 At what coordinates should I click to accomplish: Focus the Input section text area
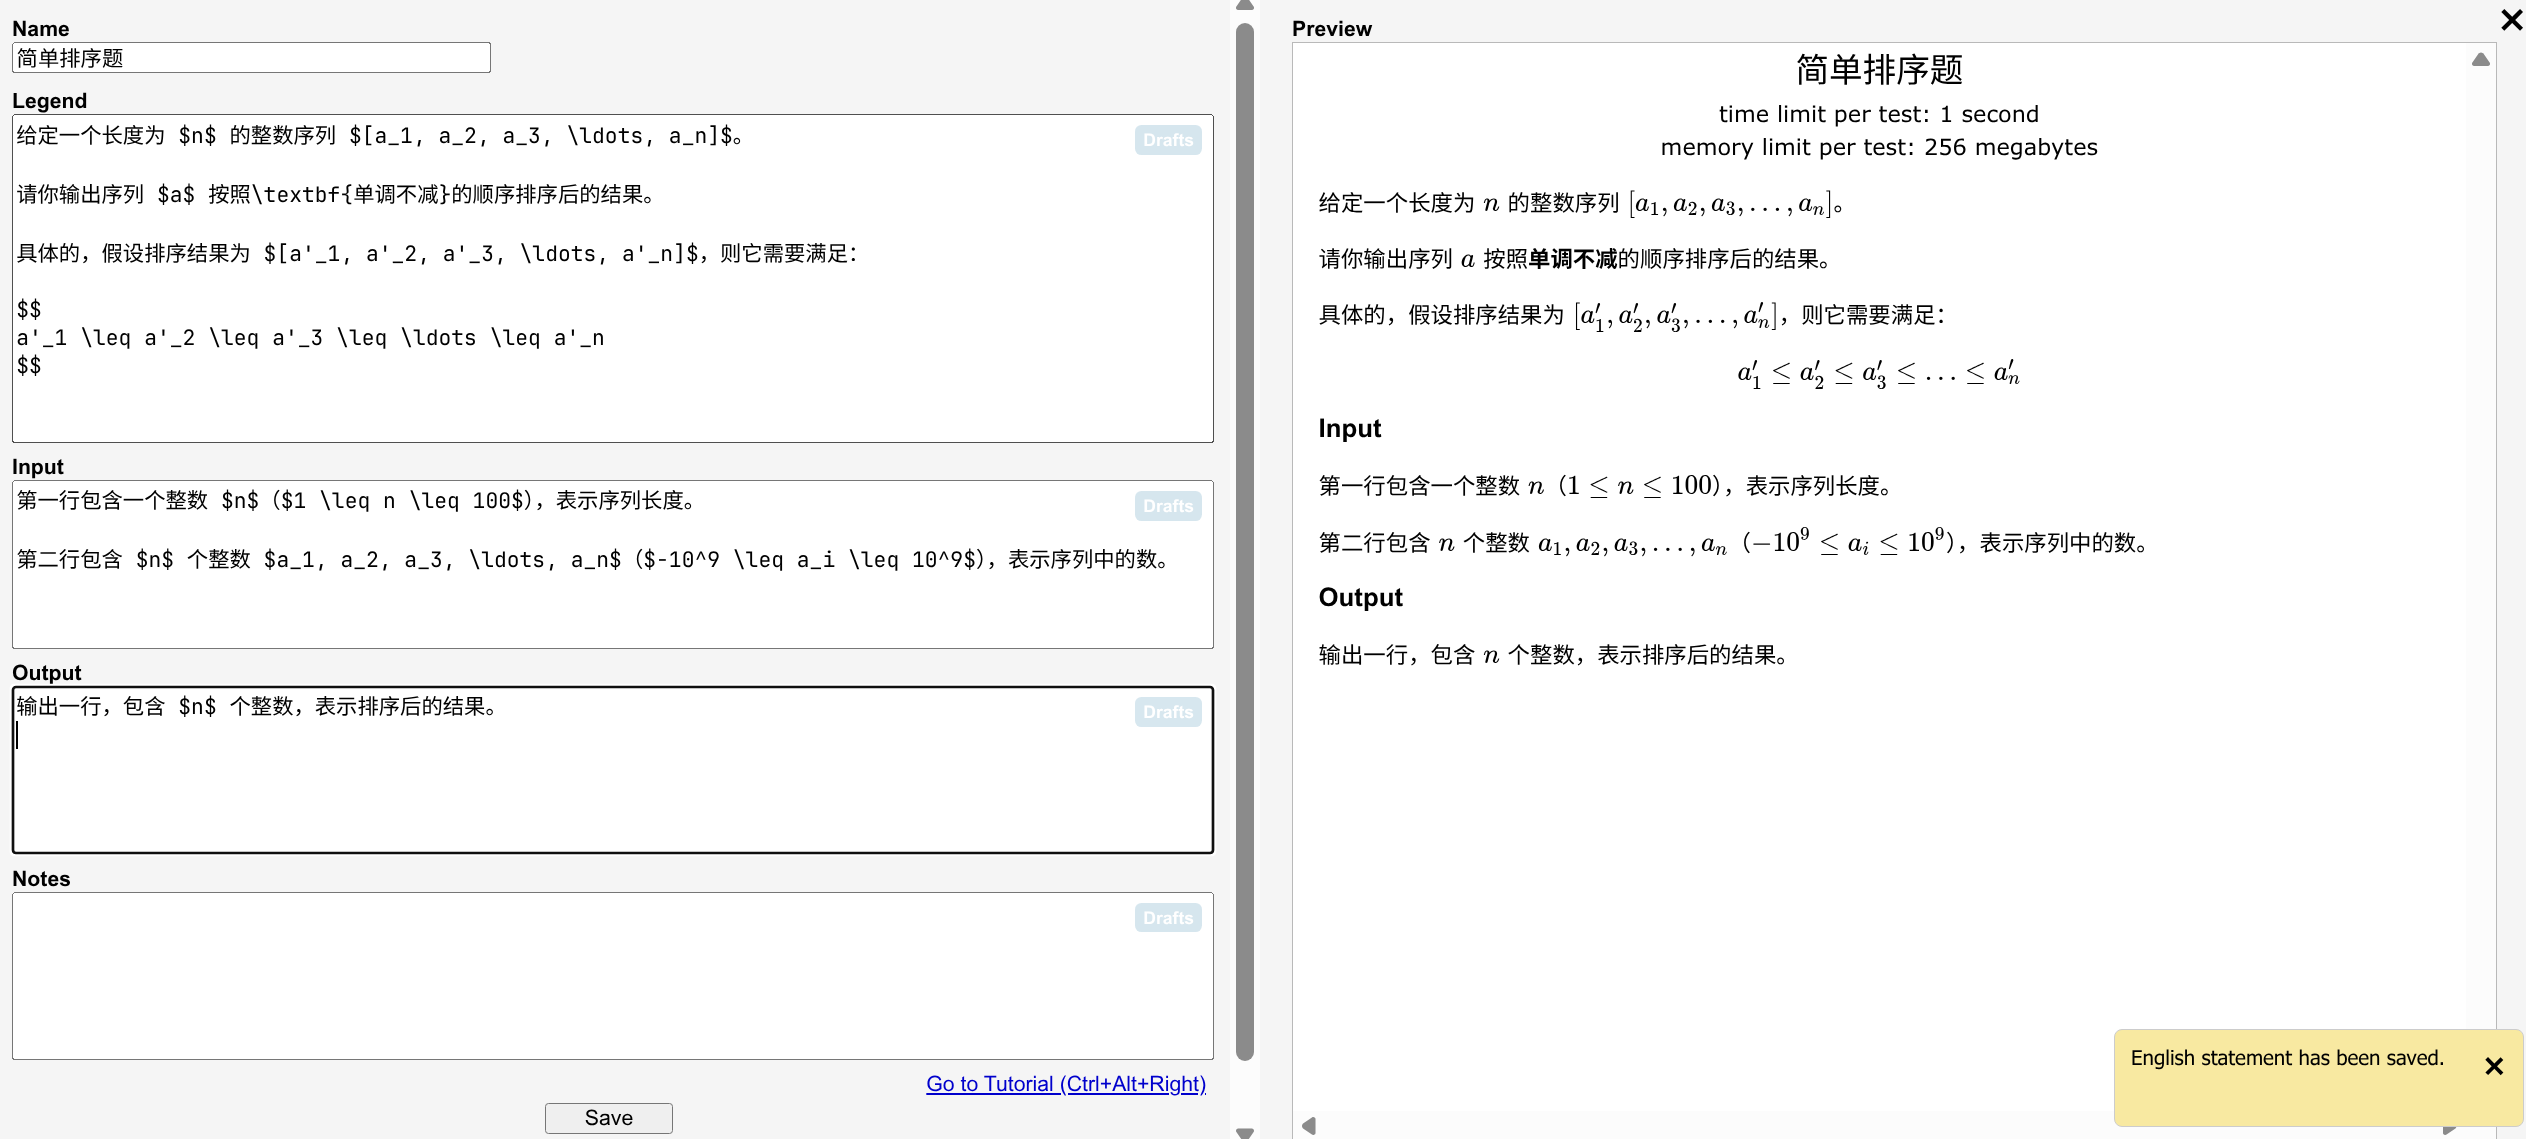[600, 610]
